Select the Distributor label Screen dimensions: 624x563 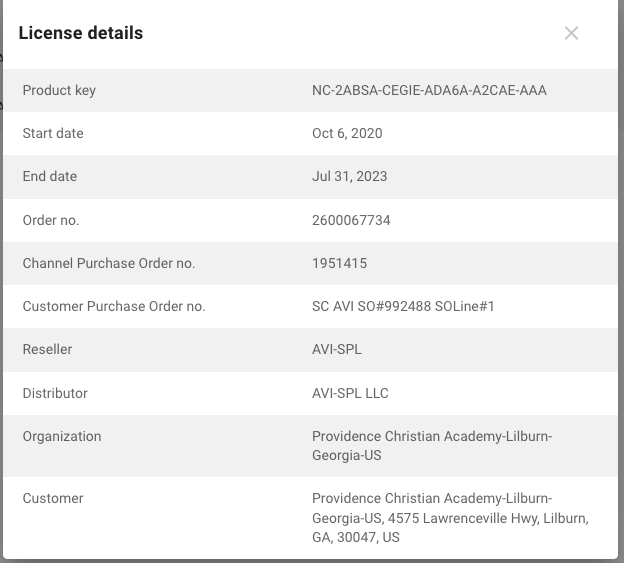55,393
